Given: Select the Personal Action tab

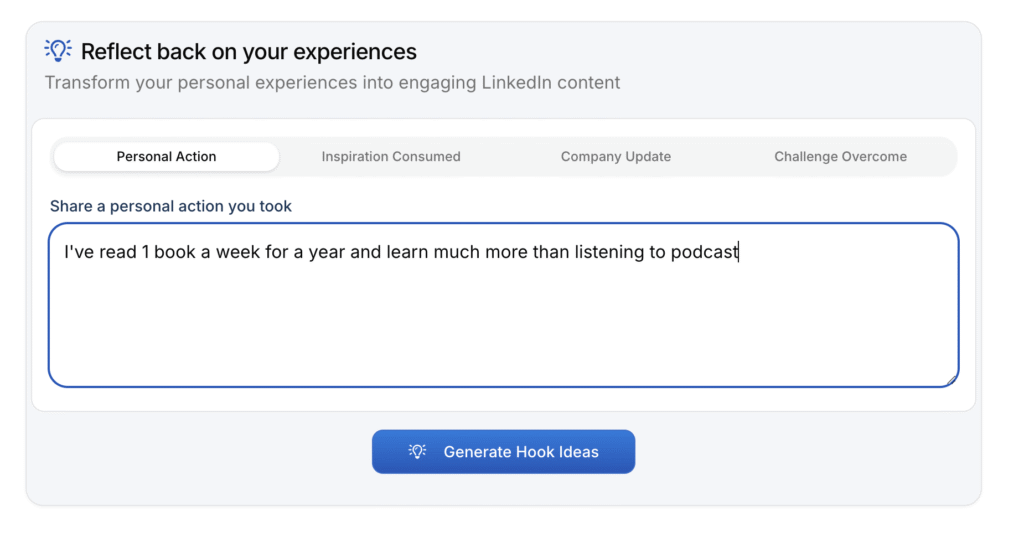Looking at the screenshot, I should pyautogui.click(x=166, y=157).
